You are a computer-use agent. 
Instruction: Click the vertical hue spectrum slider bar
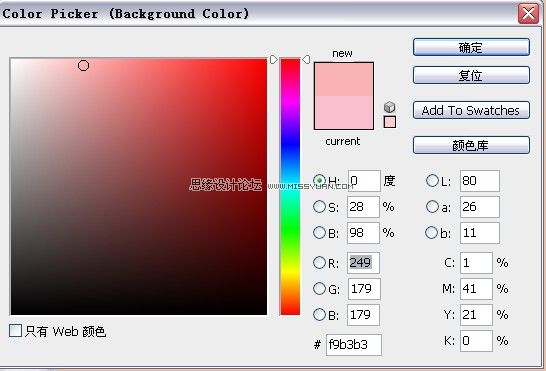click(290, 187)
